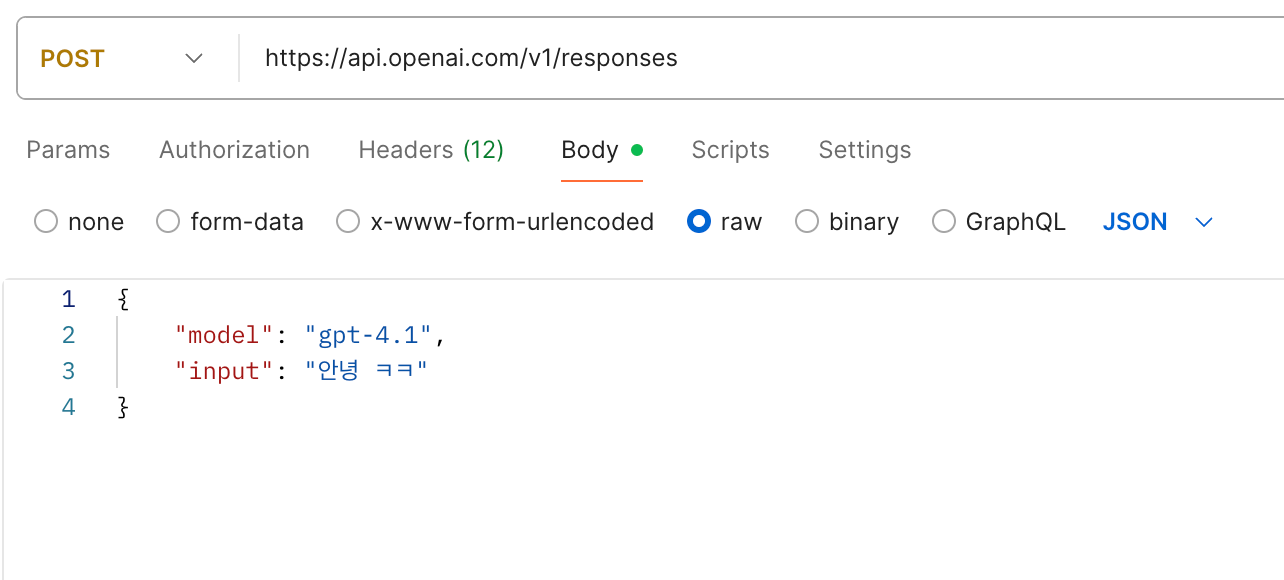1284x580 pixels.
Task: Open the Authorization tab
Action: tap(234, 150)
